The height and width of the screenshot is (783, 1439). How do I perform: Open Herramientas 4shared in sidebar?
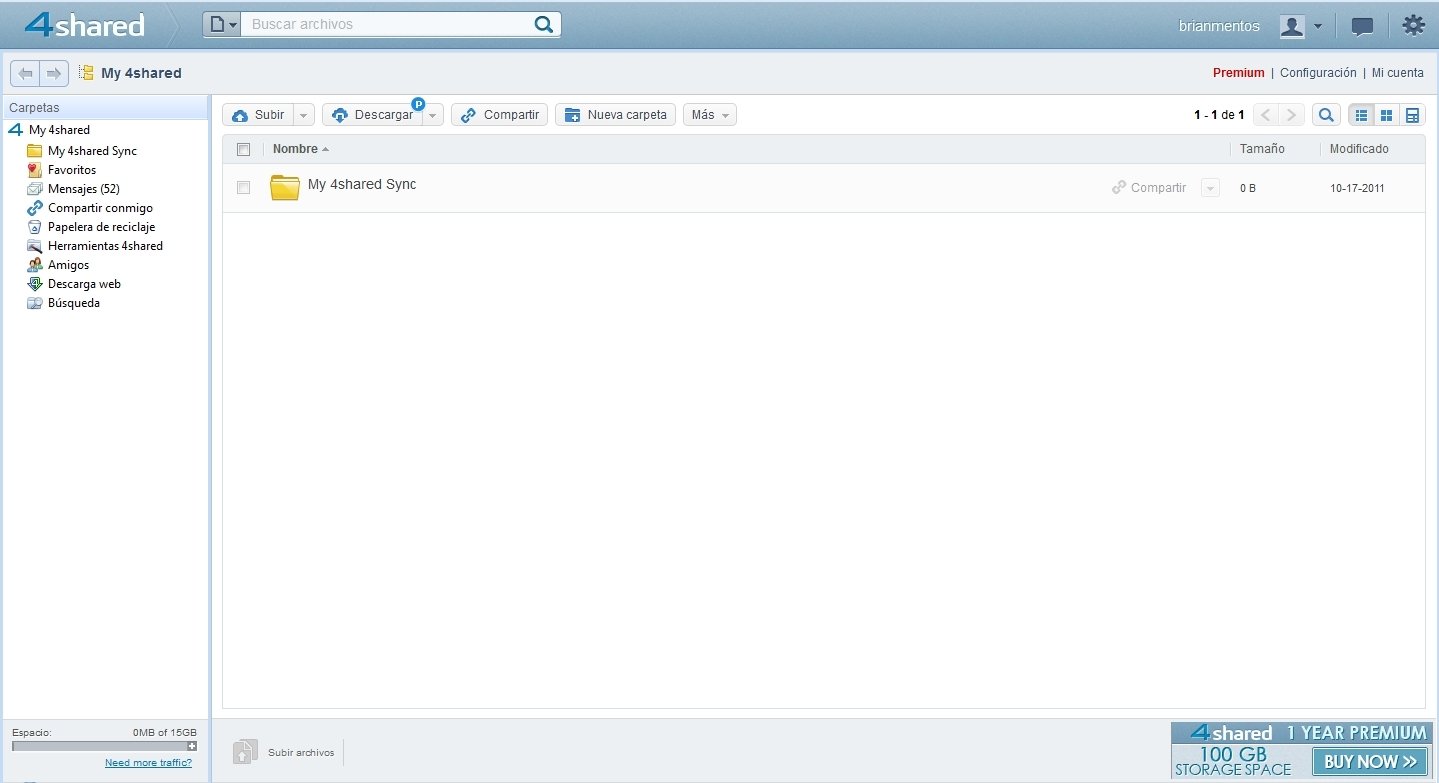[105, 246]
